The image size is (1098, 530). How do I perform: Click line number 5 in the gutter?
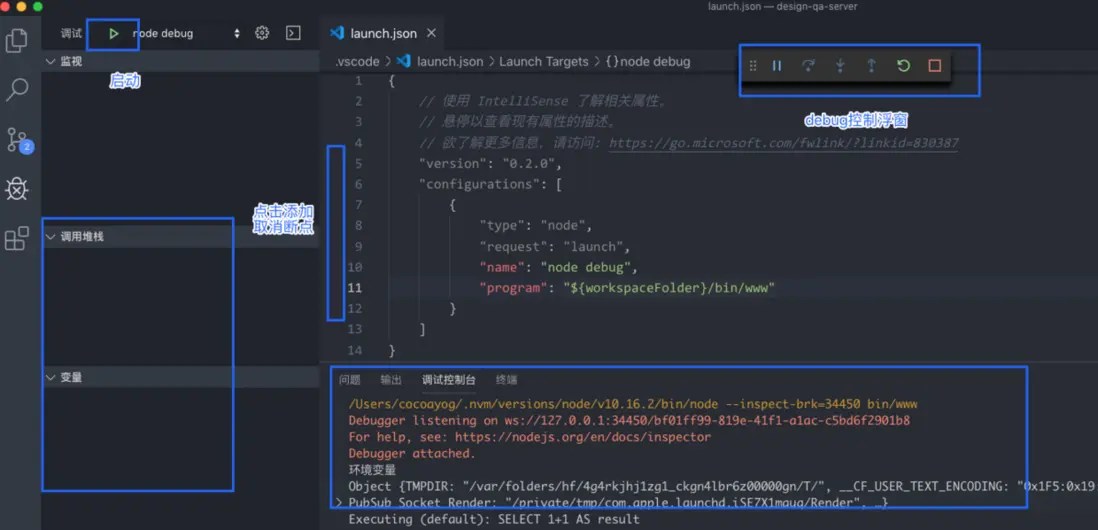click(x=359, y=164)
